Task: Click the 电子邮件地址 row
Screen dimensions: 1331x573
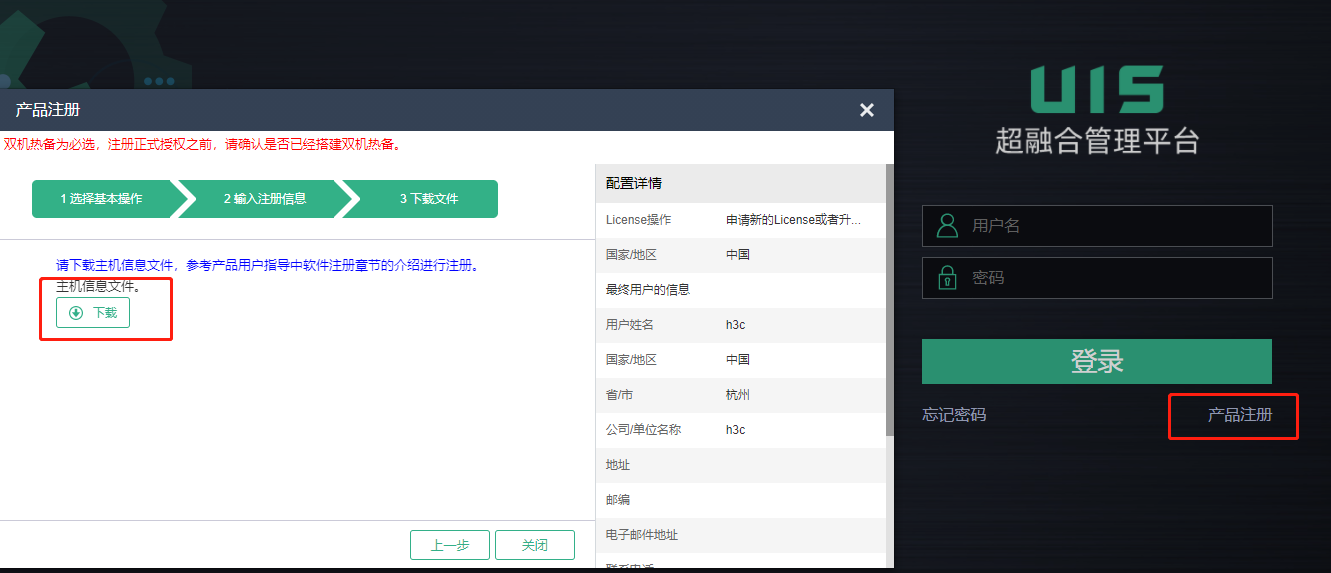Action: click(741, 535)
